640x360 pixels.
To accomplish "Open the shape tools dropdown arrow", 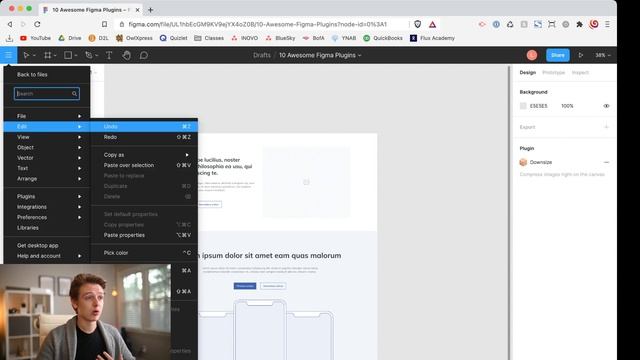I will [x=76, y=56].
